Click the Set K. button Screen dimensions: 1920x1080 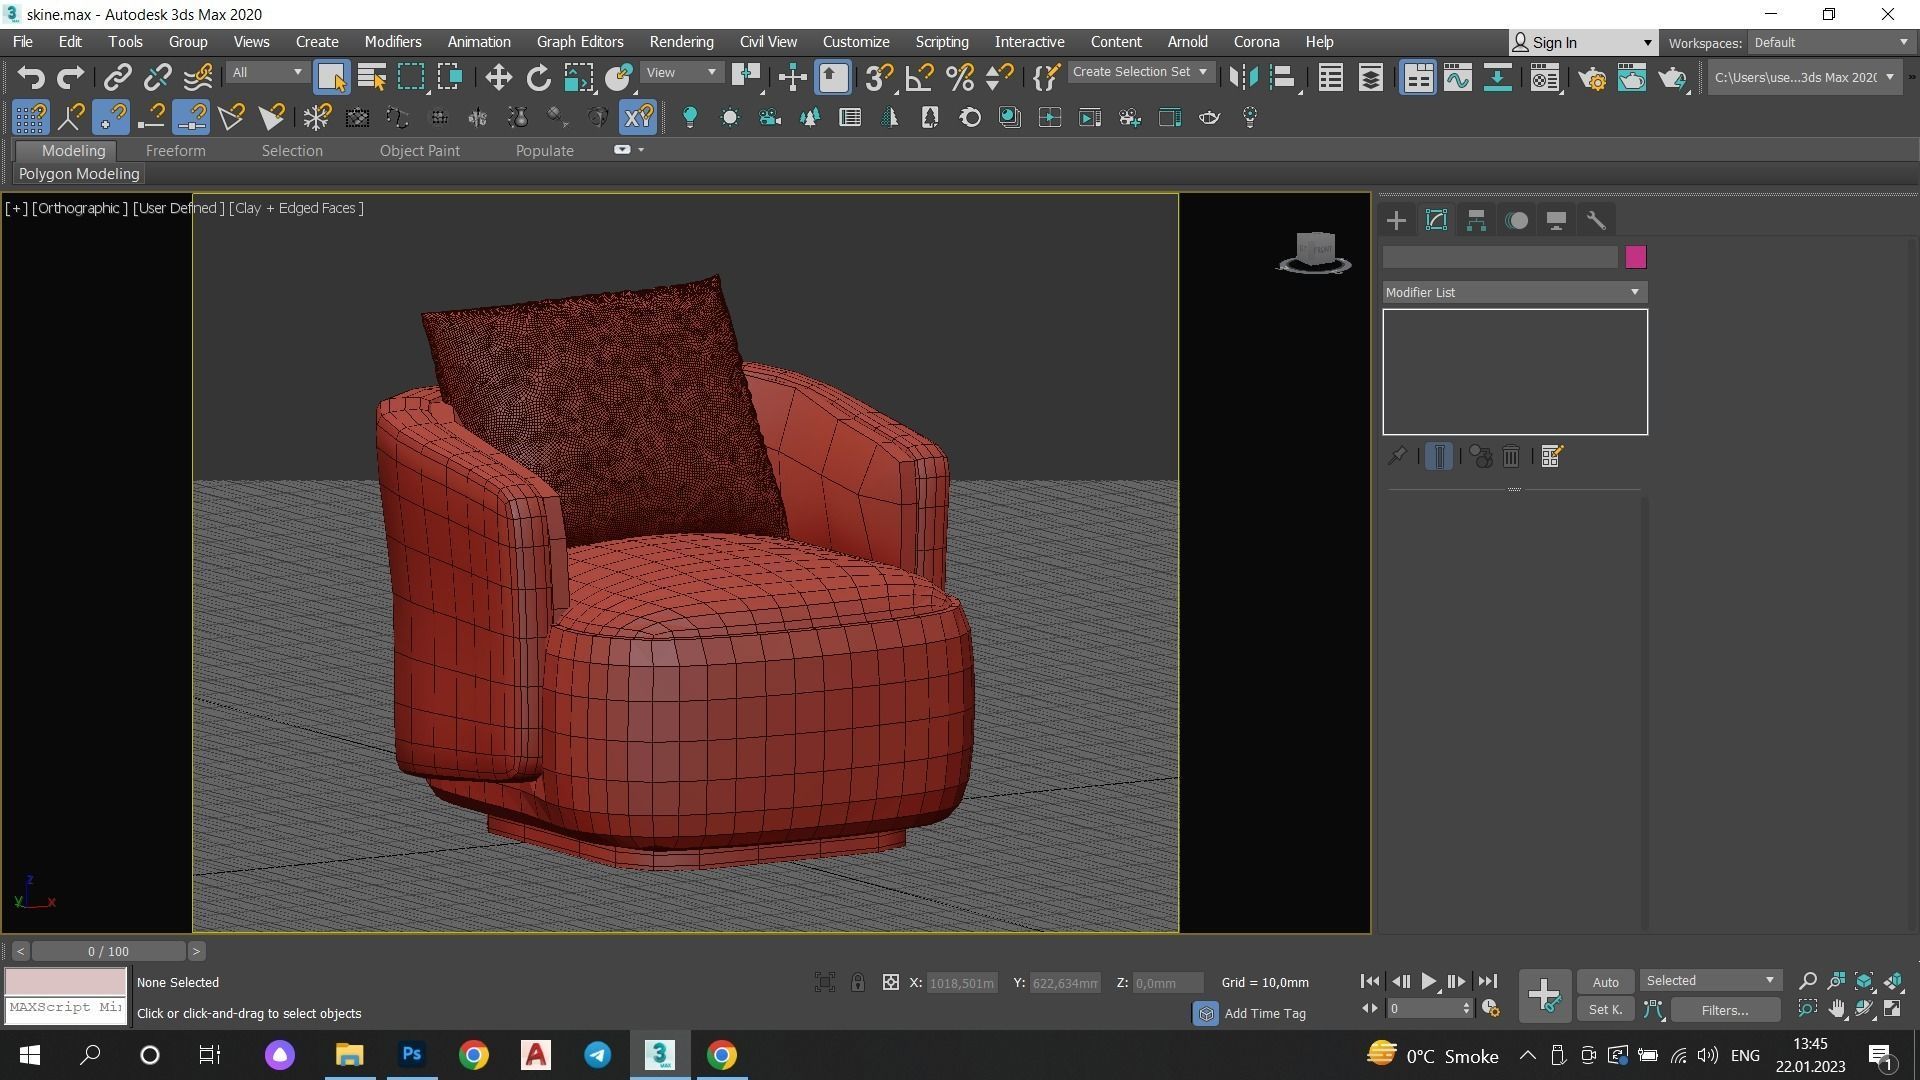coord(1605,1010)
